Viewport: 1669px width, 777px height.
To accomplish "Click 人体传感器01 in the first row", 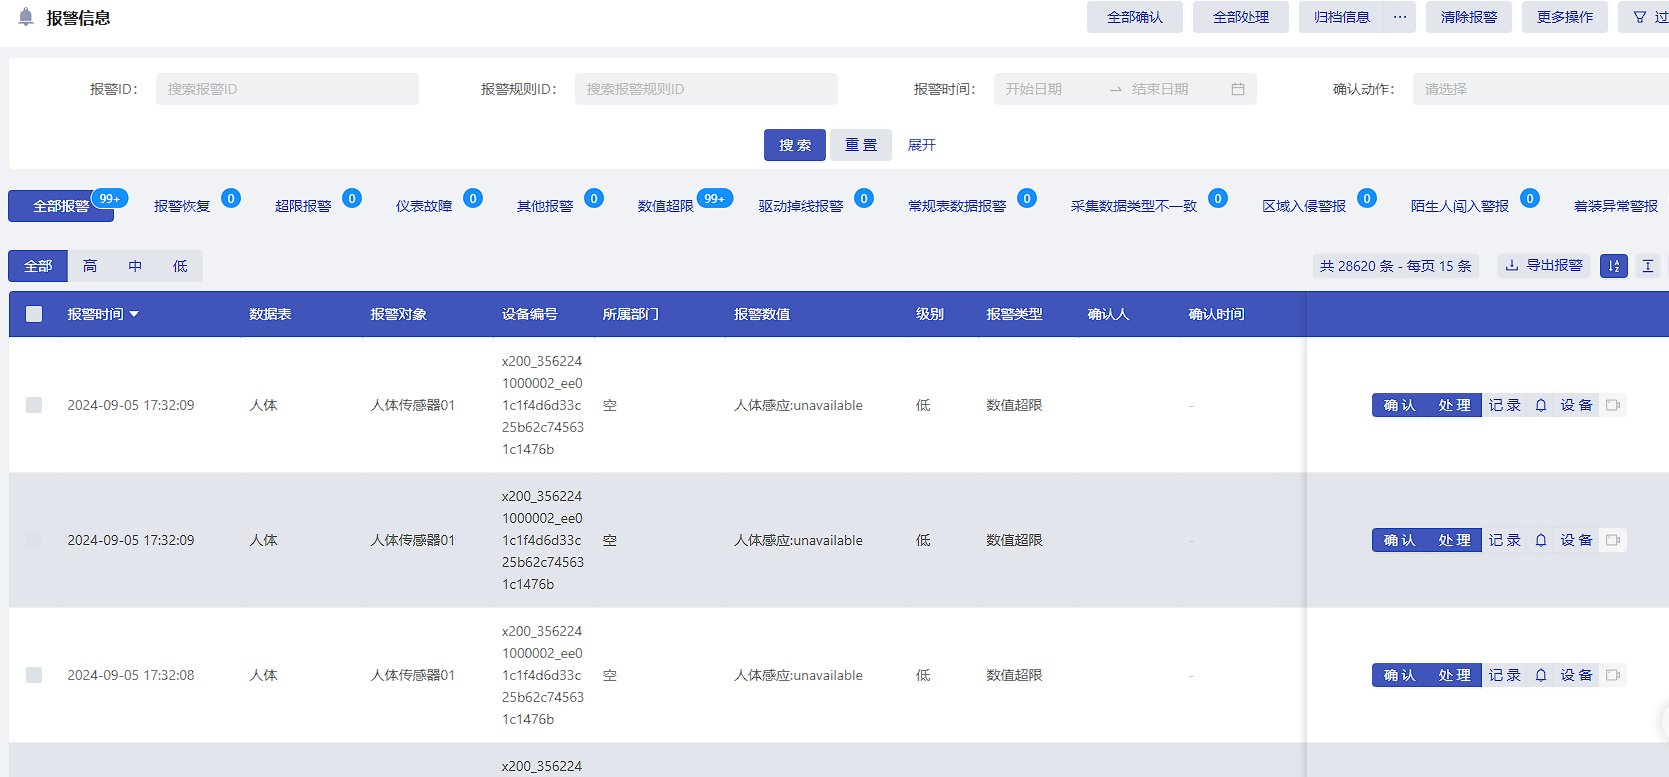I will tap(412, 405).
